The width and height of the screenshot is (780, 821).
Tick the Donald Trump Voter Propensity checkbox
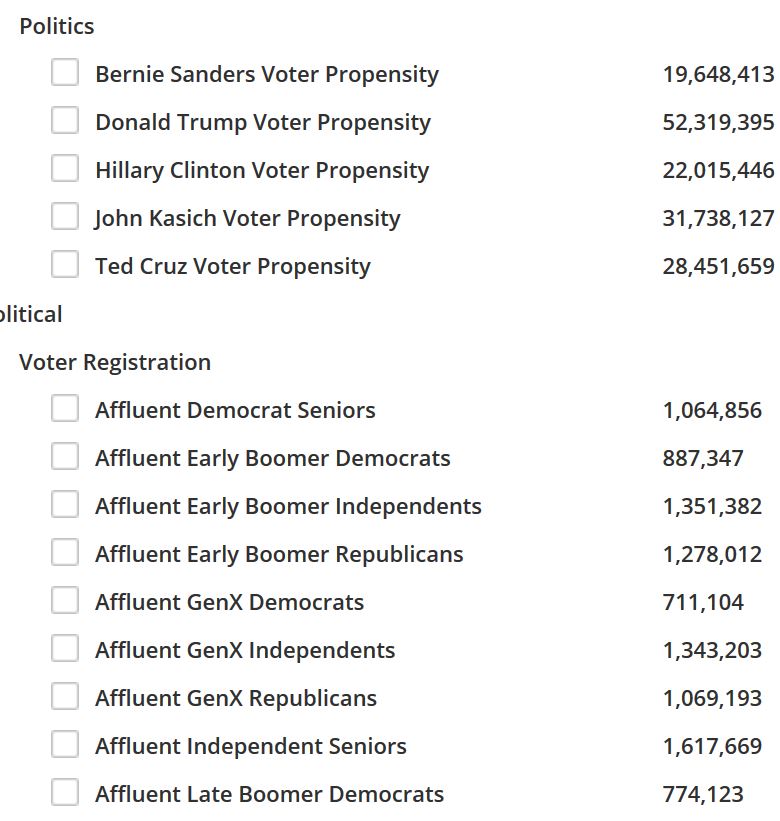tap(65, 120)
